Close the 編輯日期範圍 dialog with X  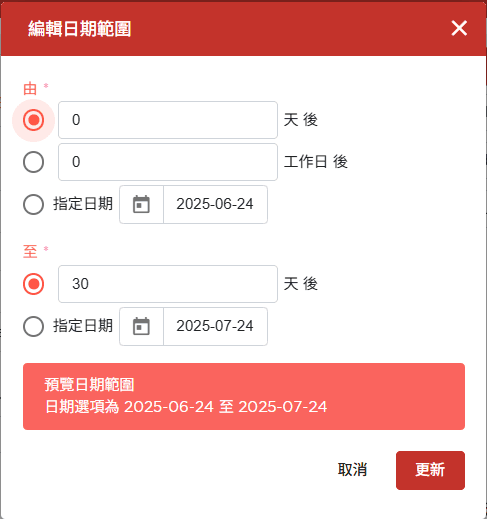click(459, 28)
